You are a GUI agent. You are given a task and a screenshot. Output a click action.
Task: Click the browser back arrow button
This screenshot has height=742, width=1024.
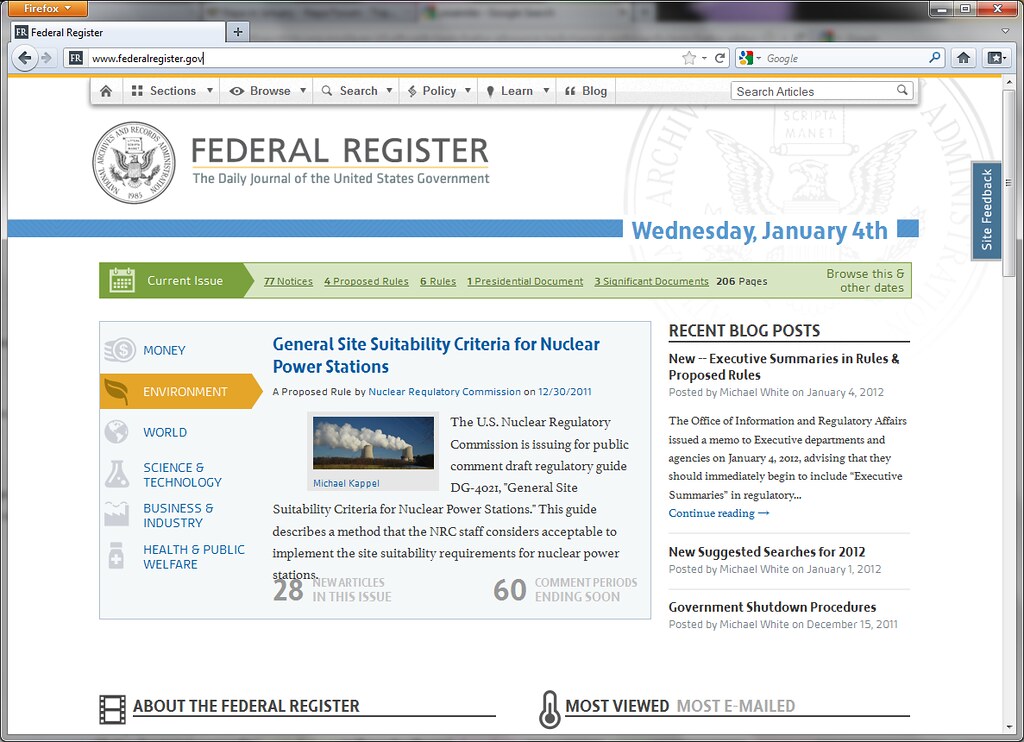(x=24, y=57)
